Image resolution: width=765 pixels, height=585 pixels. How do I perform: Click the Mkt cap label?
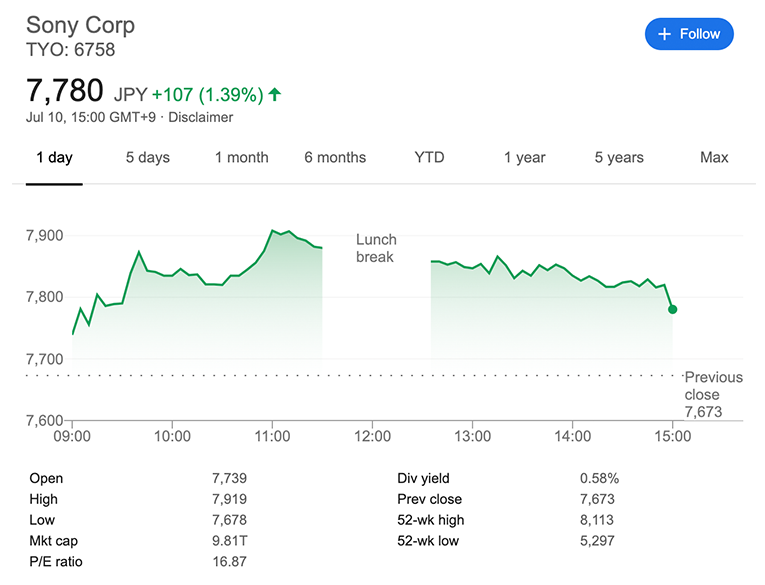pyautogui.click(x=54, y=541)
